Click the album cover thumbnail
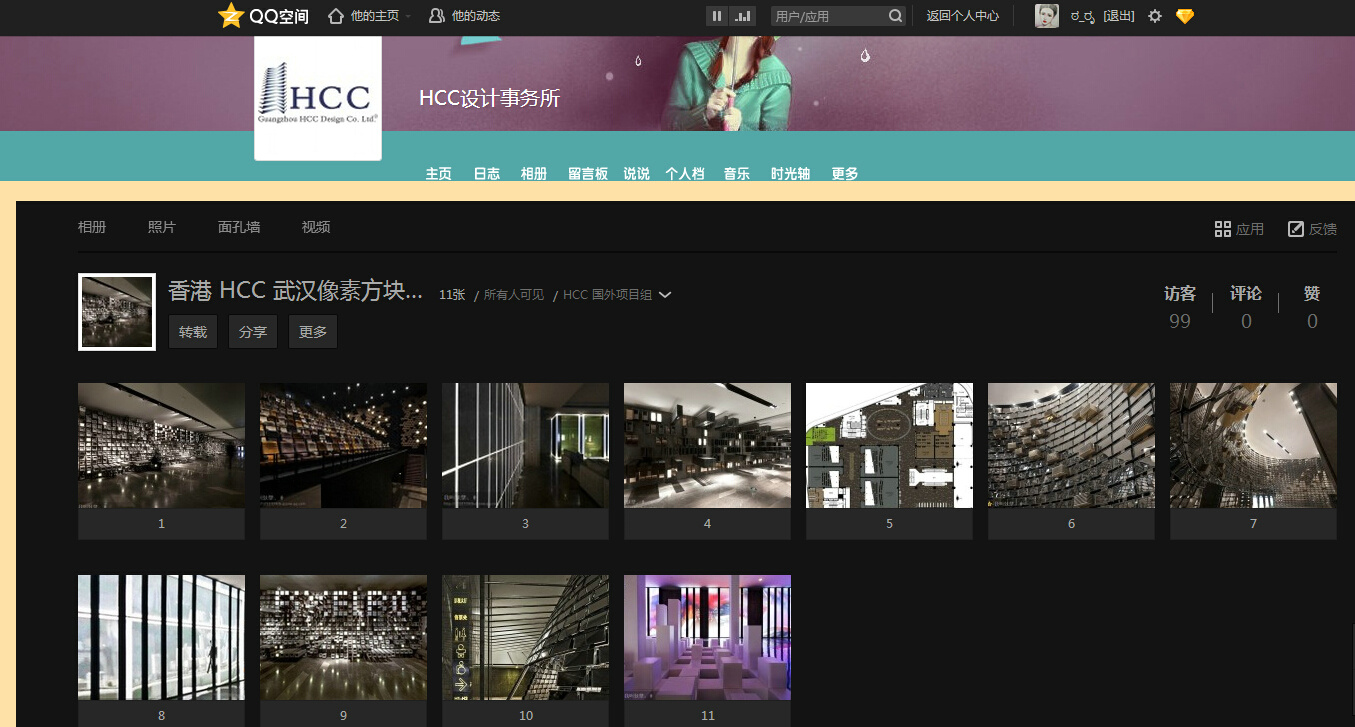This screenshot has height=727, width=1355. point(117,312)
